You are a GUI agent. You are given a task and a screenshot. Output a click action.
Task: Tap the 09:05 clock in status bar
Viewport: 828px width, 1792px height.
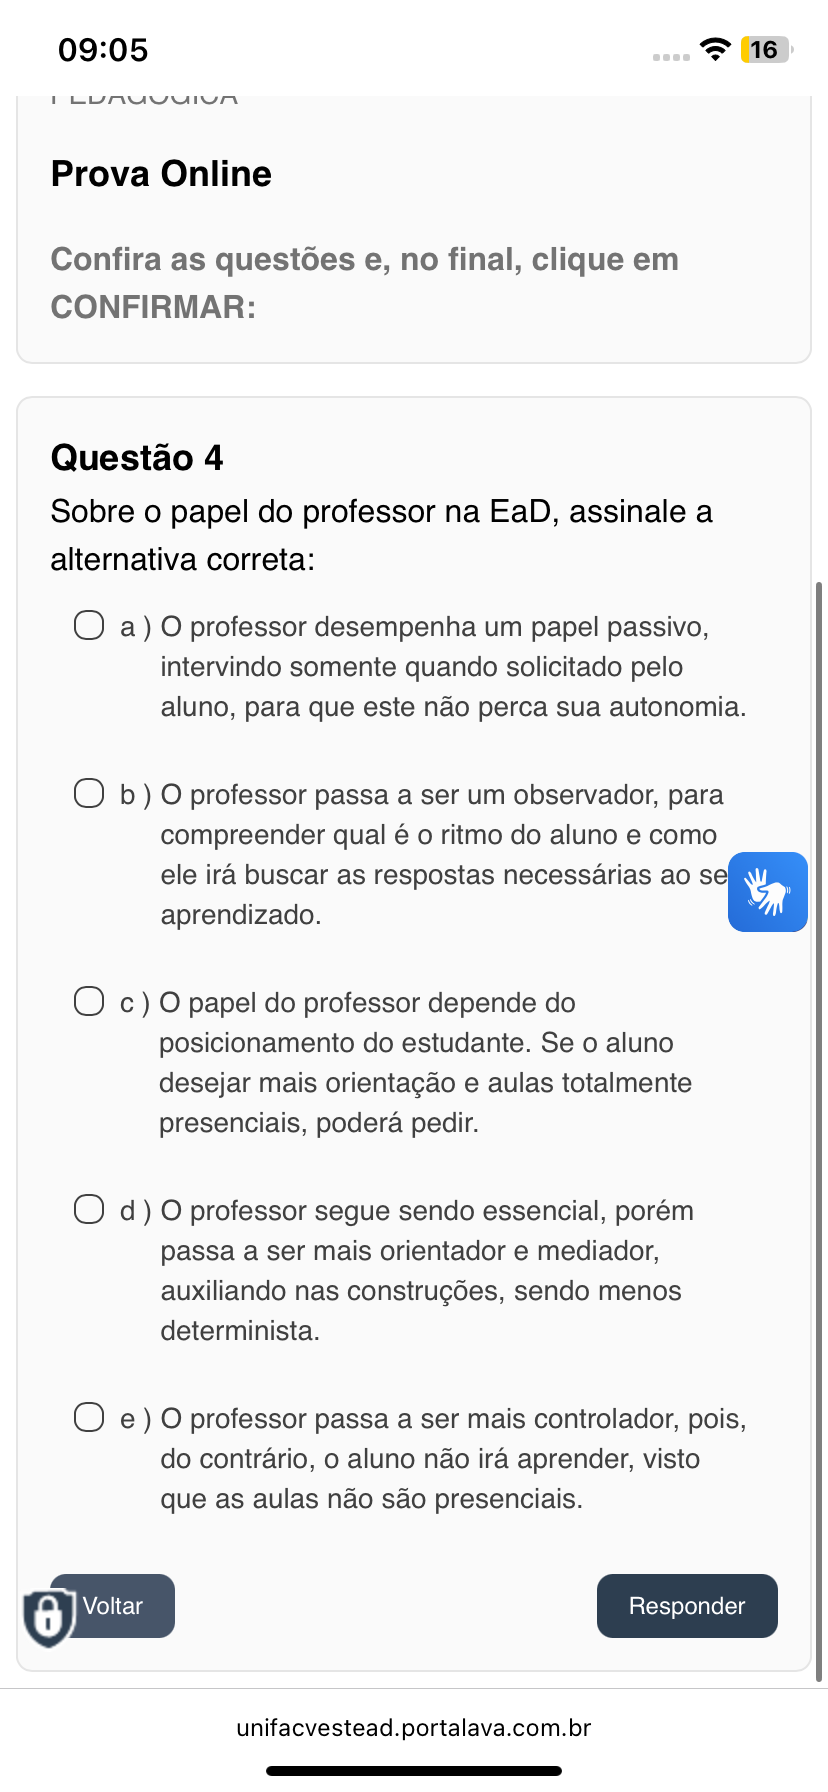pos(103,49)
